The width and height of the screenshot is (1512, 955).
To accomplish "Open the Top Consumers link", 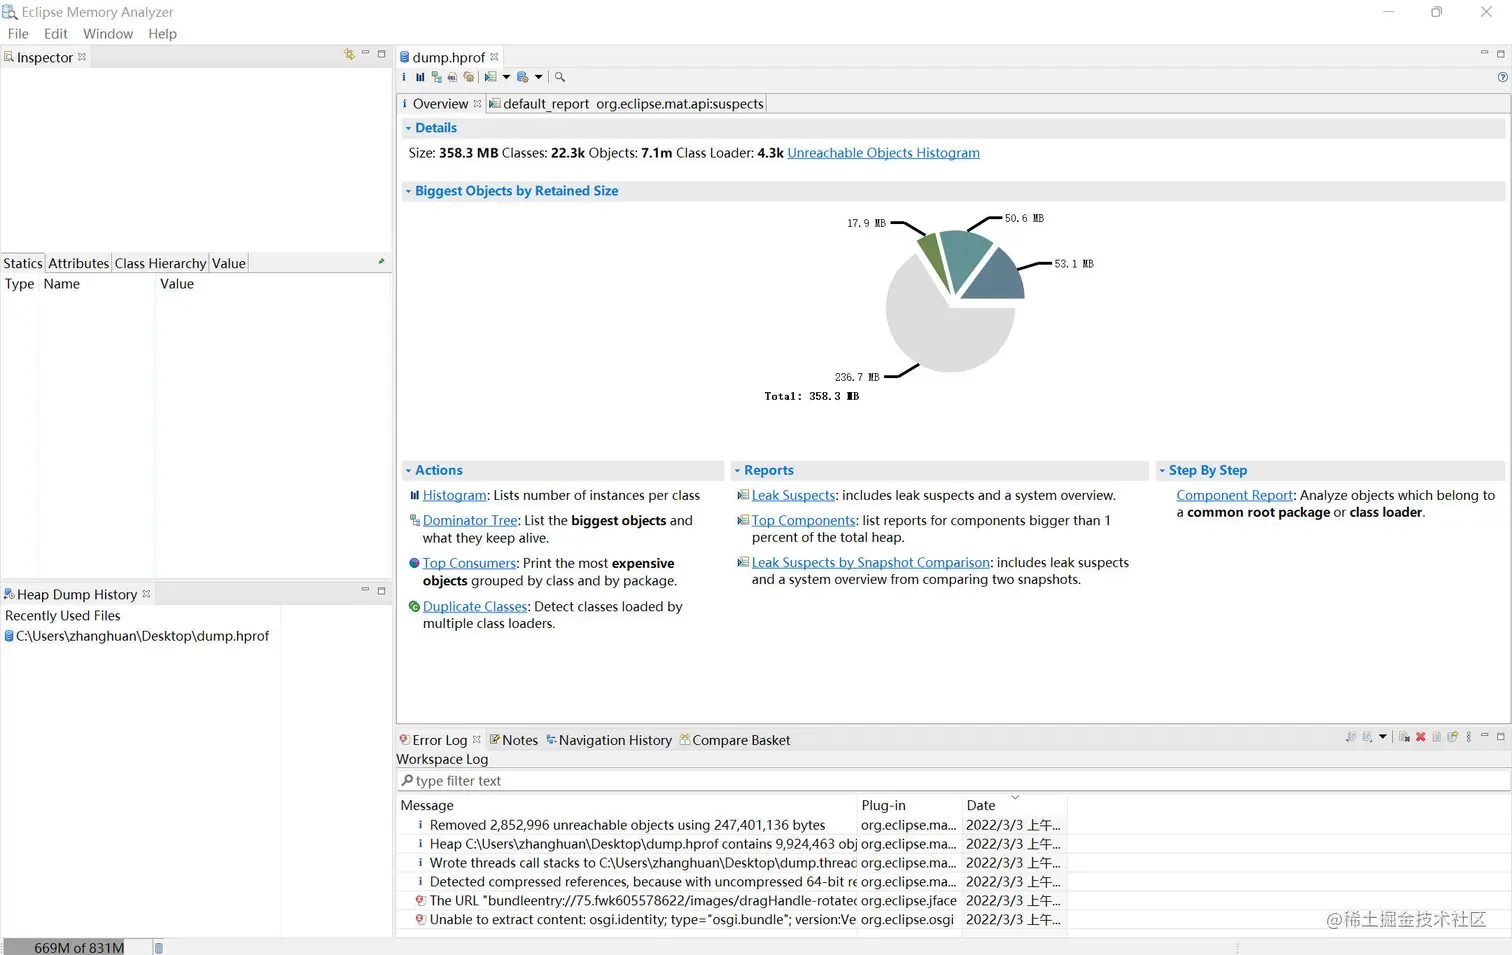I will 469,563.
